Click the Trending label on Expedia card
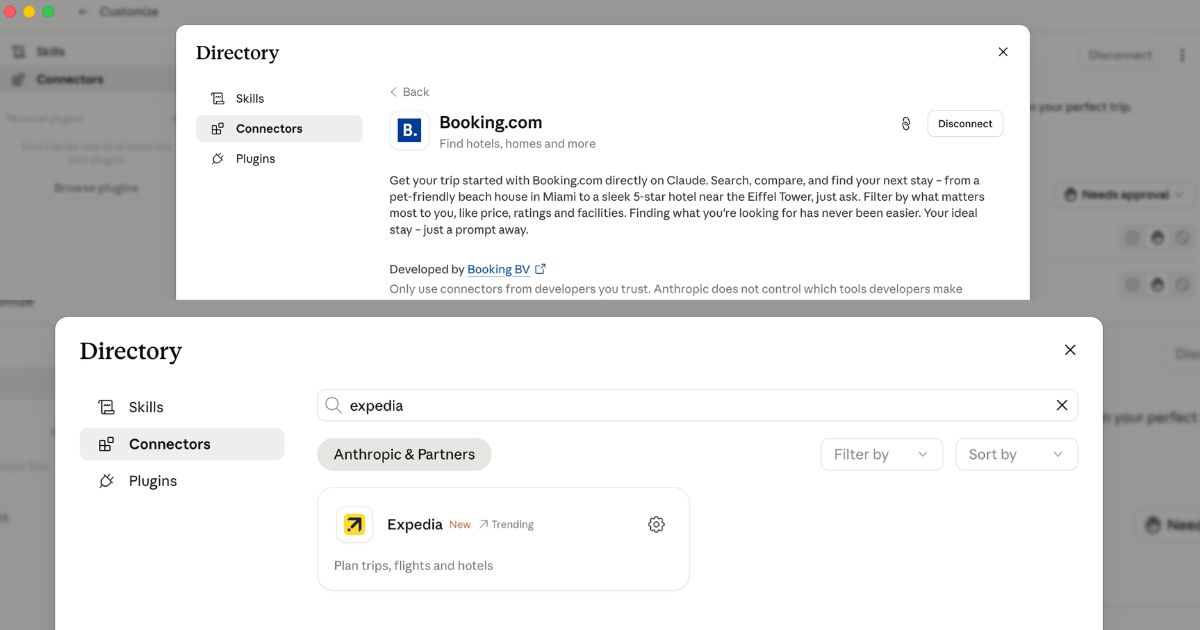Viewport: 1200px width, 630px height. 506,524
